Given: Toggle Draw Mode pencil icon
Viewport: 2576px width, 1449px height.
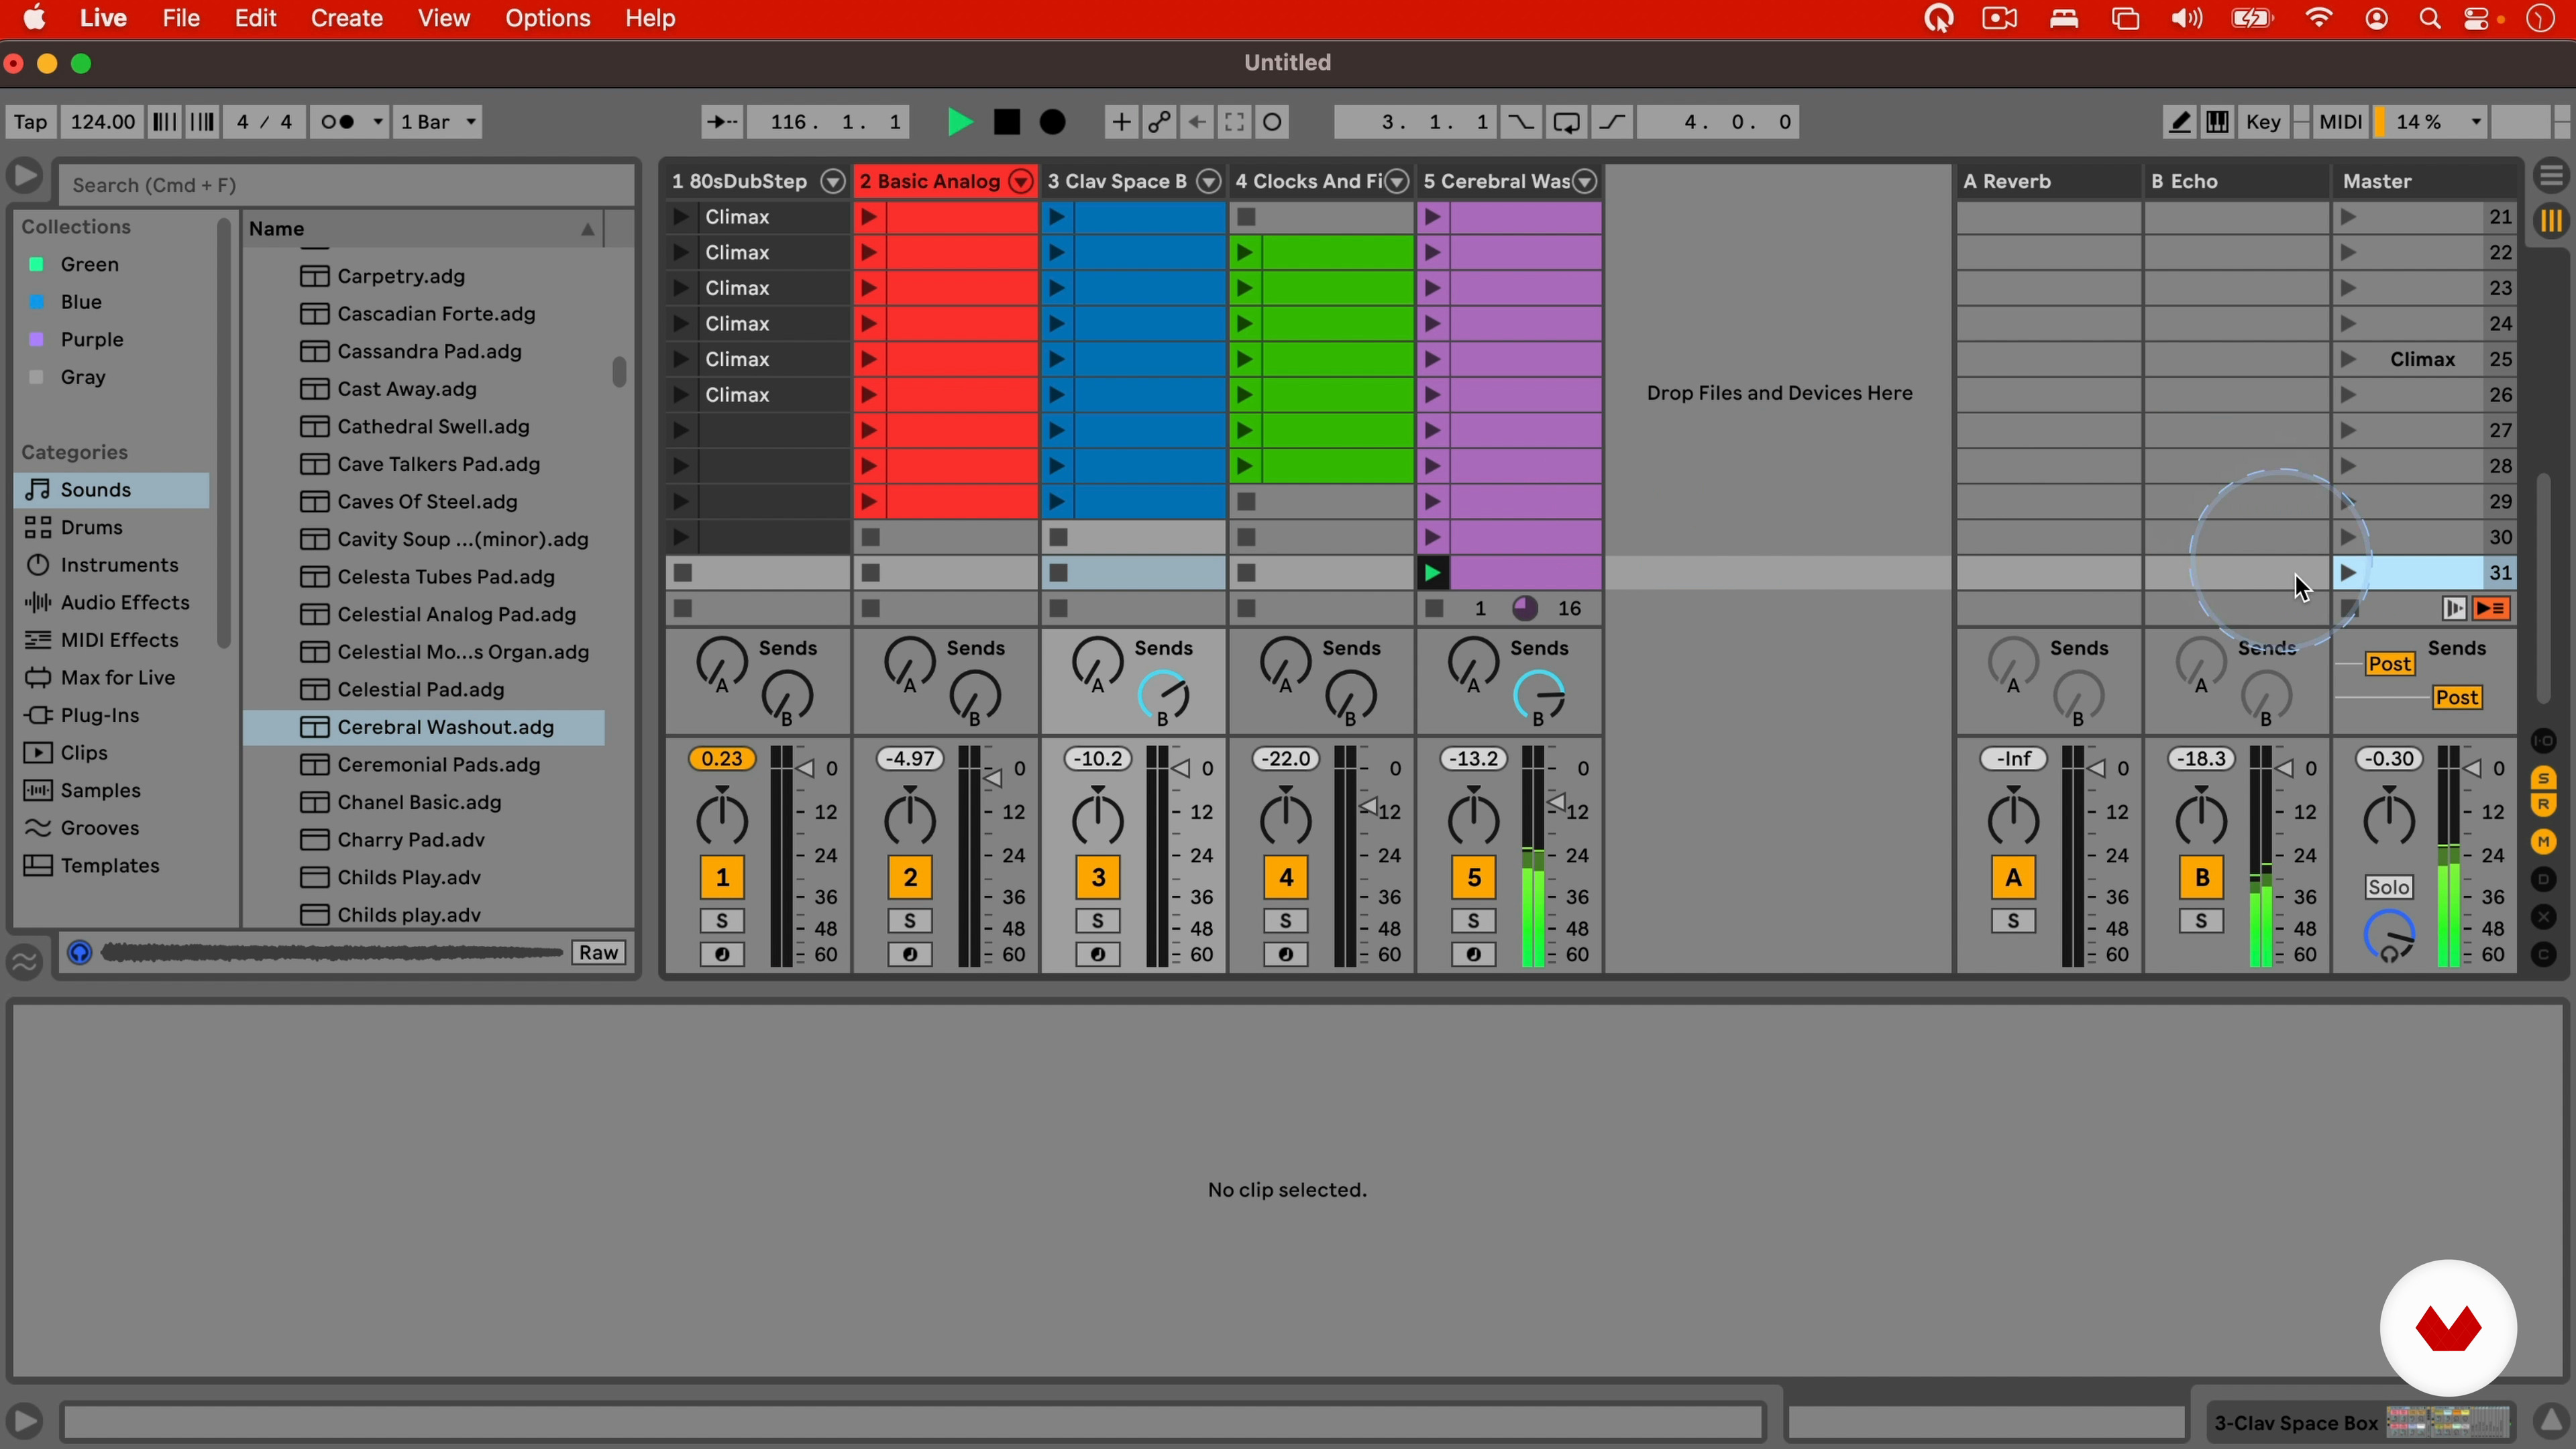Looking at the screenshot, I should coord(2179,122).
